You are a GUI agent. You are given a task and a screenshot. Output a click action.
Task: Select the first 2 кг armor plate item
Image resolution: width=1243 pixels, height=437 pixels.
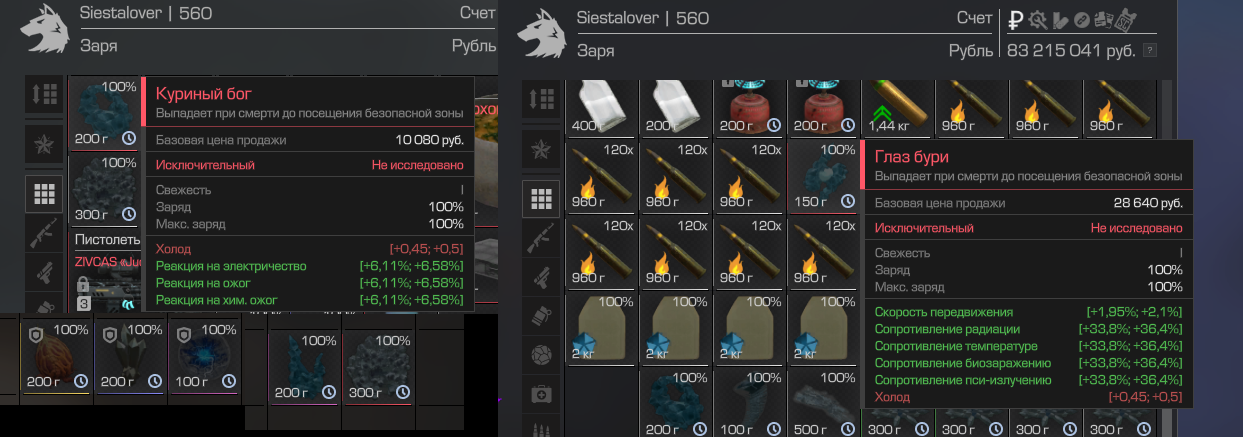point(601,328)
